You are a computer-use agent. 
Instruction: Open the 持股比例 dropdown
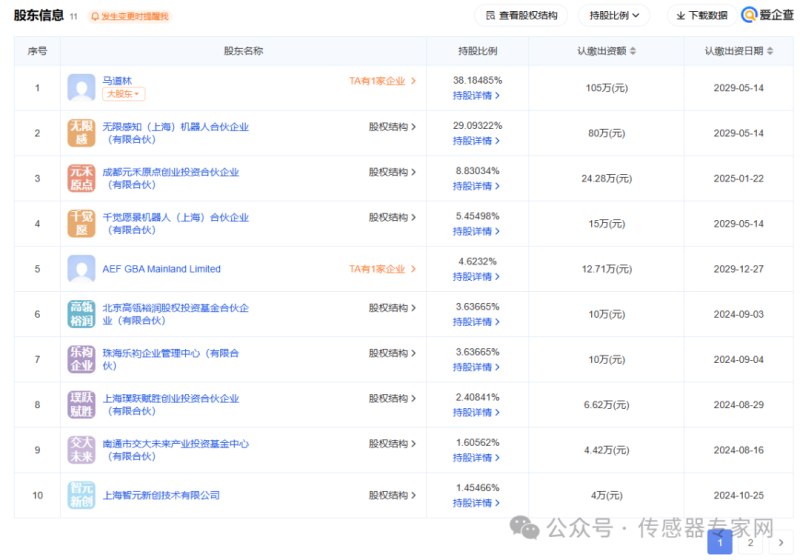point(613,16)
